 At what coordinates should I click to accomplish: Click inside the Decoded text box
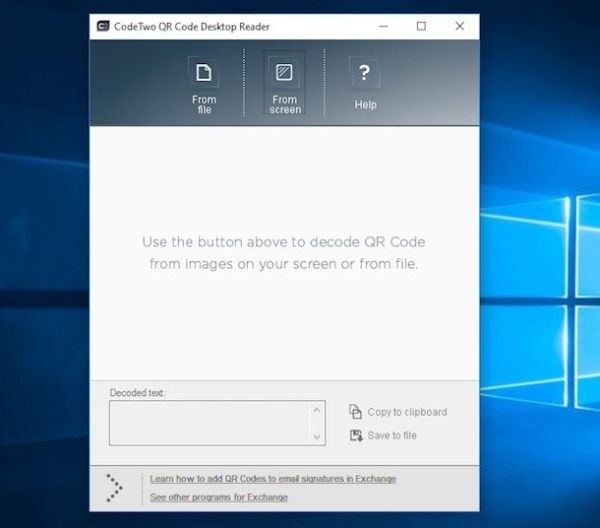tap(210, 423)
